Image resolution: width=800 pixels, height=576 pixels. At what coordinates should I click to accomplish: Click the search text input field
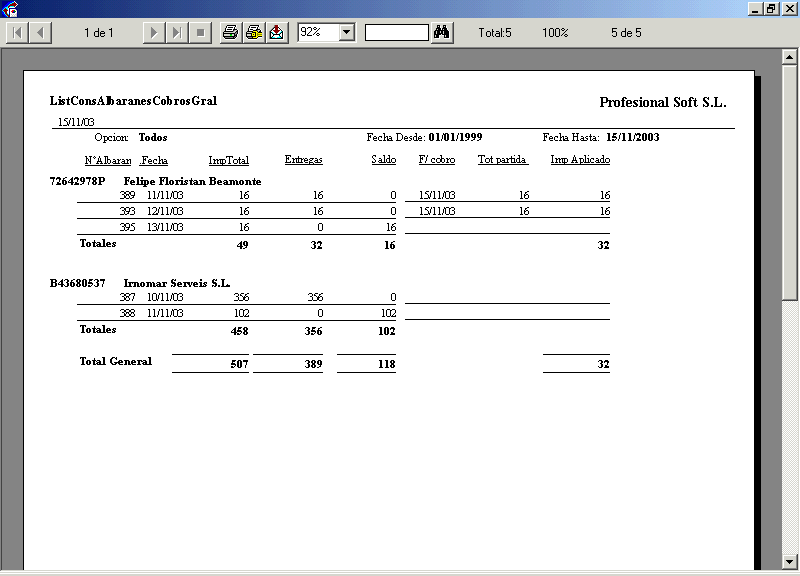click(396, 33)
